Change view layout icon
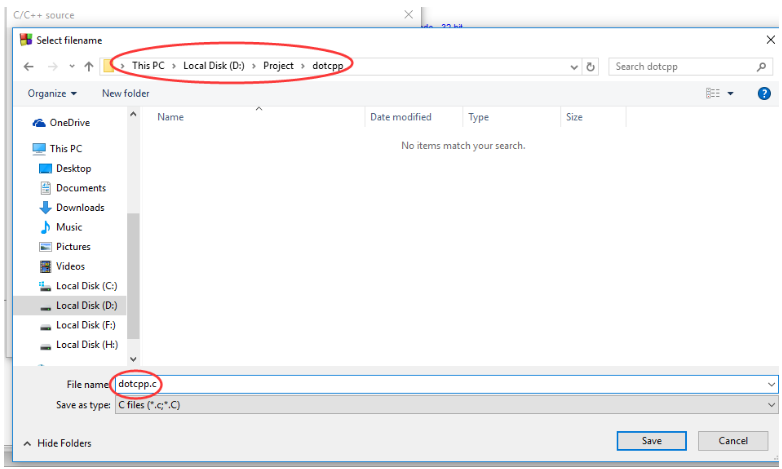 pyautogui.click(x=713, y=93)
